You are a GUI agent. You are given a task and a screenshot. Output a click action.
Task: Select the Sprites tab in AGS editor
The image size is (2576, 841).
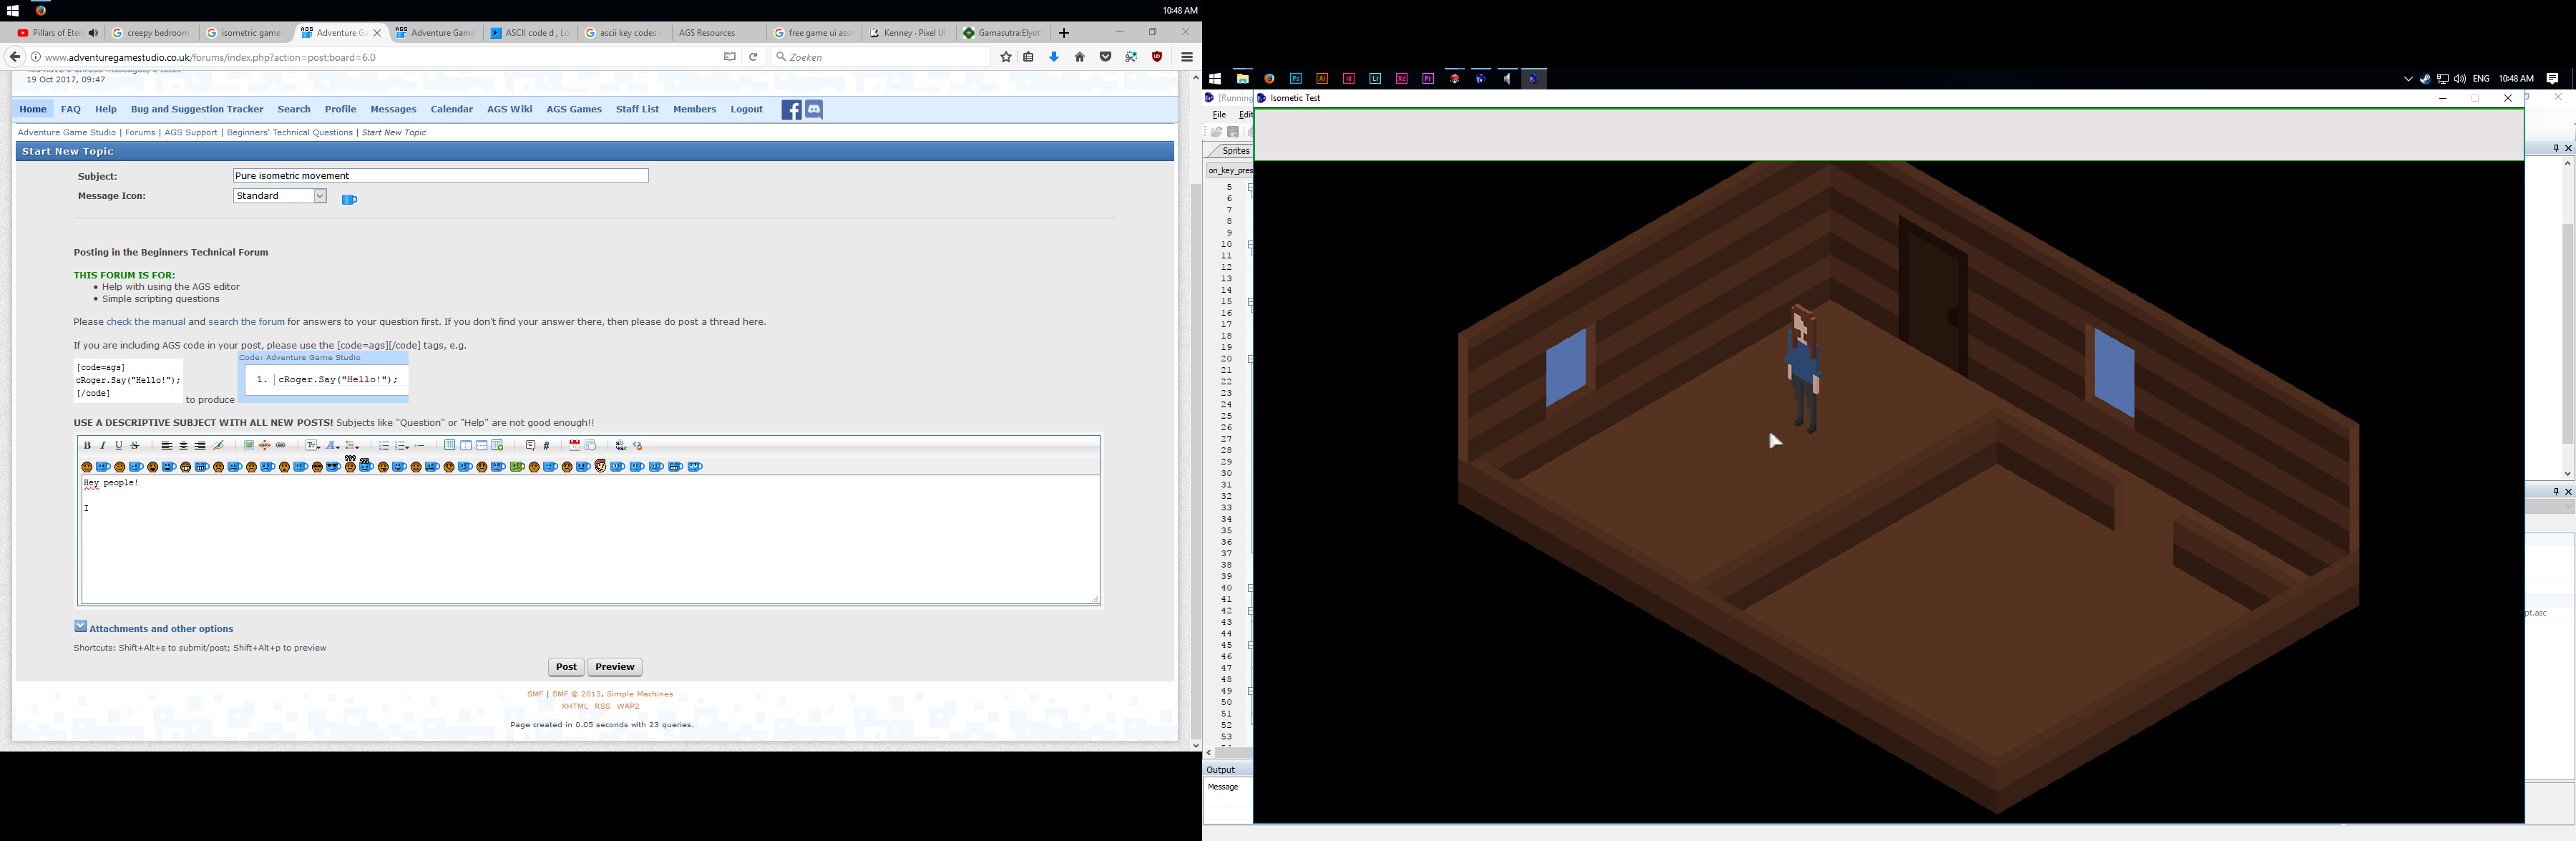coord(1236,151)
